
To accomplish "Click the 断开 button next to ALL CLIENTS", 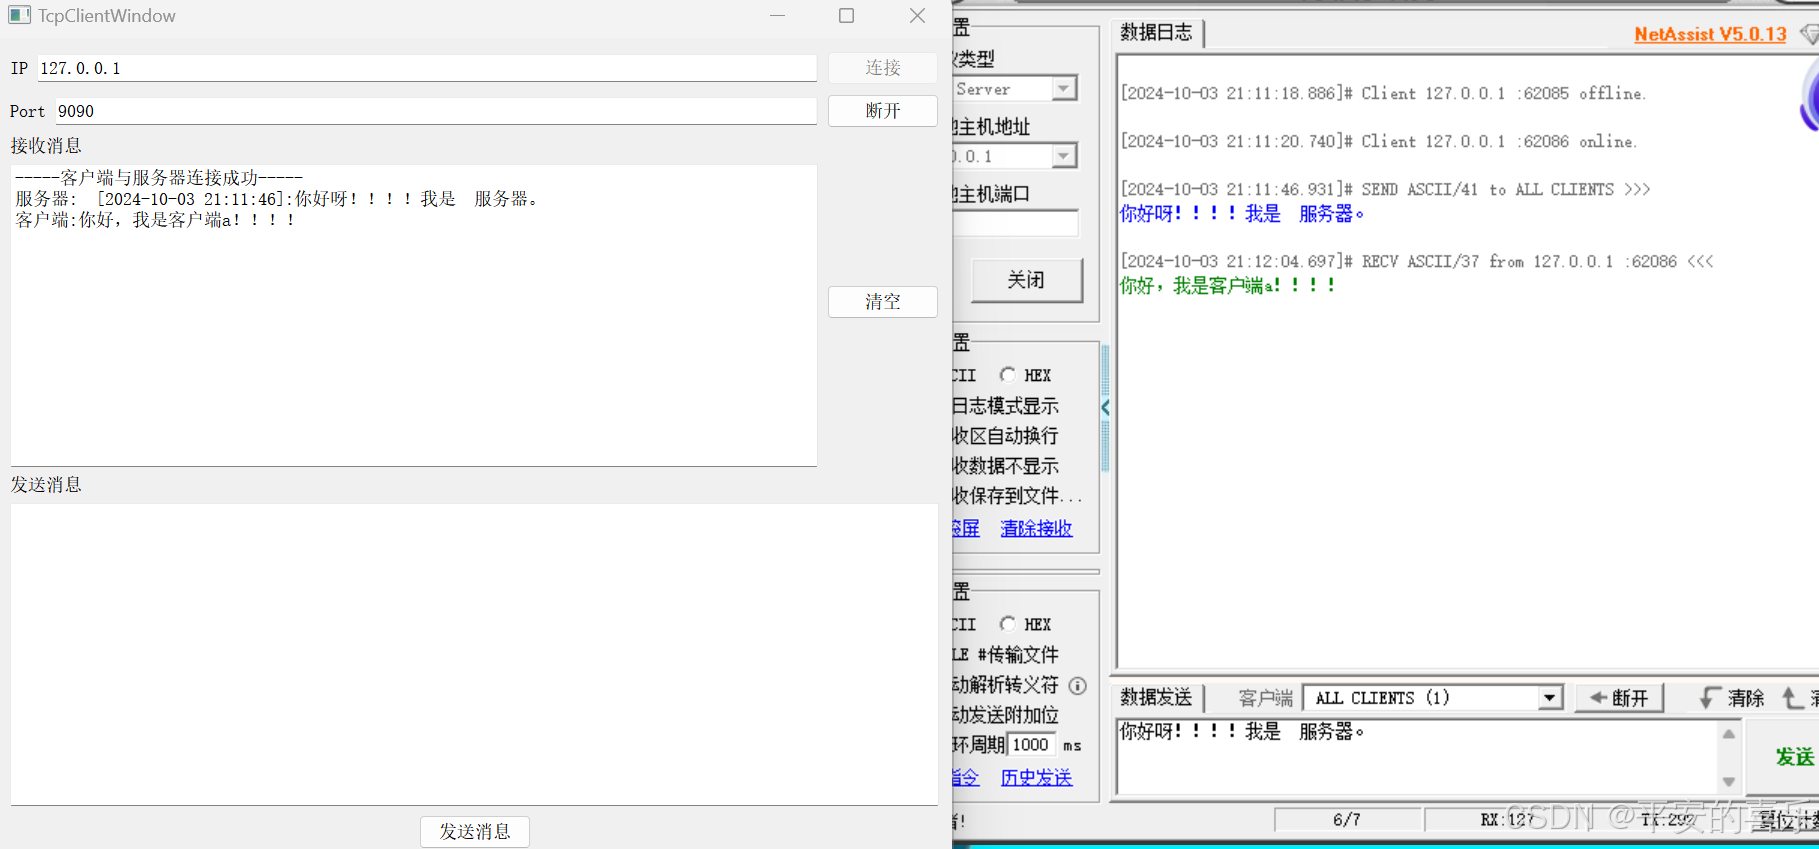I will pos(1619,698).
